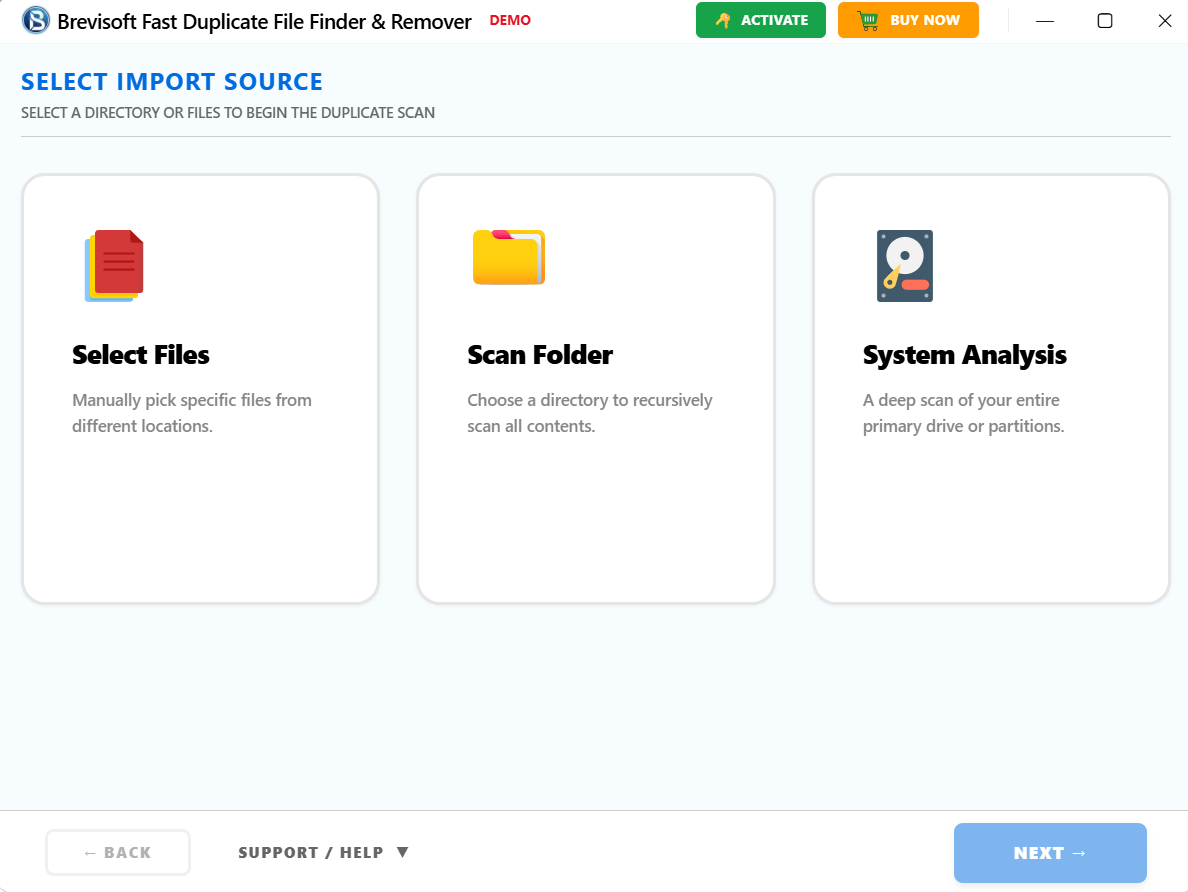Click the red pages of the Select Files icon
Screen dimensions: 1188x892
point(117,262)
